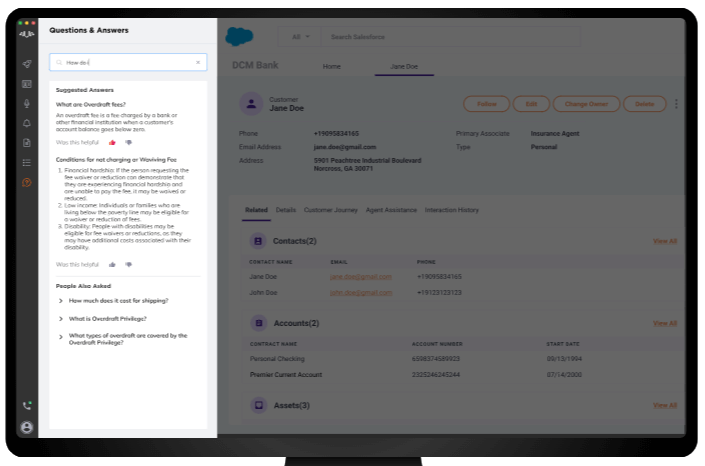Select the Jane Doe tab

tap(404, 66)
